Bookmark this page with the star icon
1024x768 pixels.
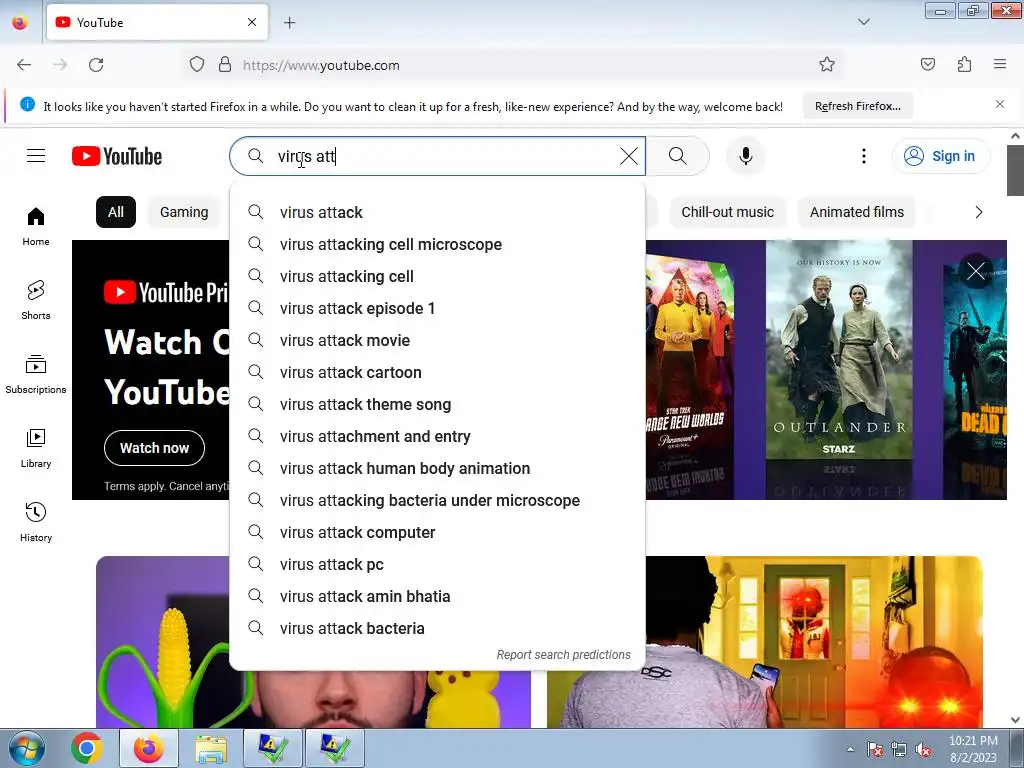click(827, 65)
